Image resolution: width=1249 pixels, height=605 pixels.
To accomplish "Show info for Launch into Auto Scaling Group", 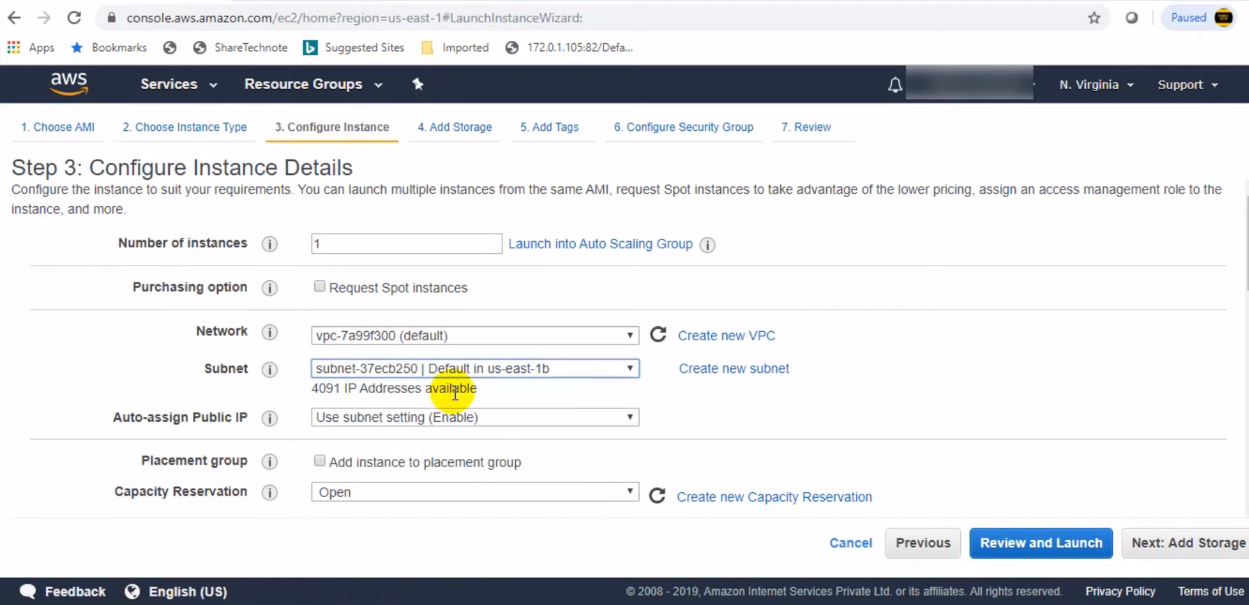I will click(707, 244).
